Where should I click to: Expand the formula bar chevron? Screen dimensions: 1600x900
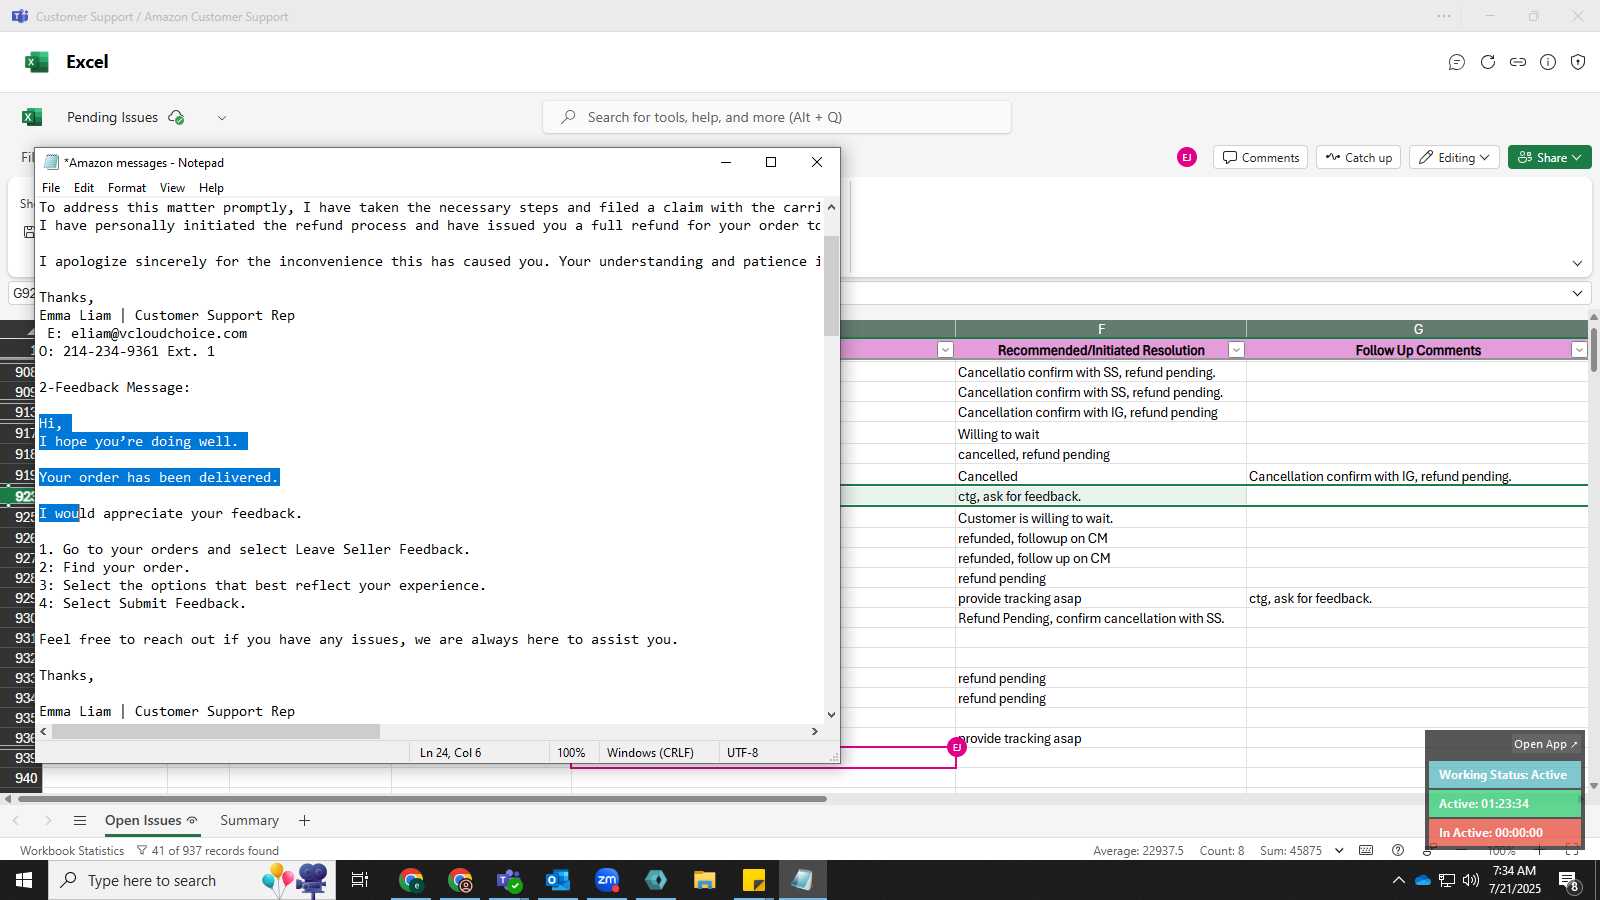pyautogui.click(x=1577, y=293)
